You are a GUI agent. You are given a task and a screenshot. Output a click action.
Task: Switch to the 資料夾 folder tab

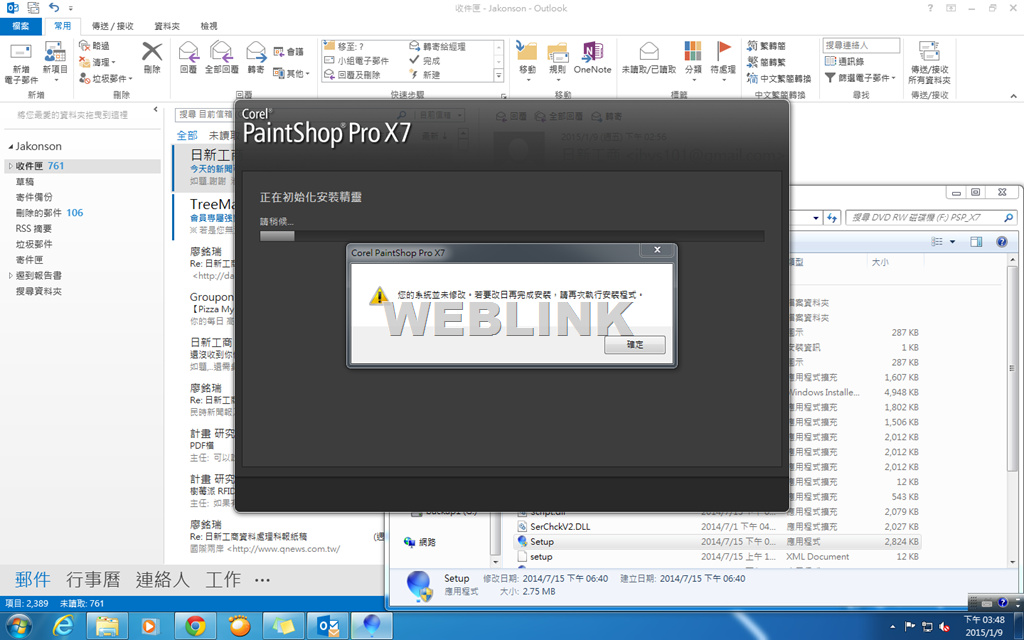pyautogui.click(x=167, y=26)
